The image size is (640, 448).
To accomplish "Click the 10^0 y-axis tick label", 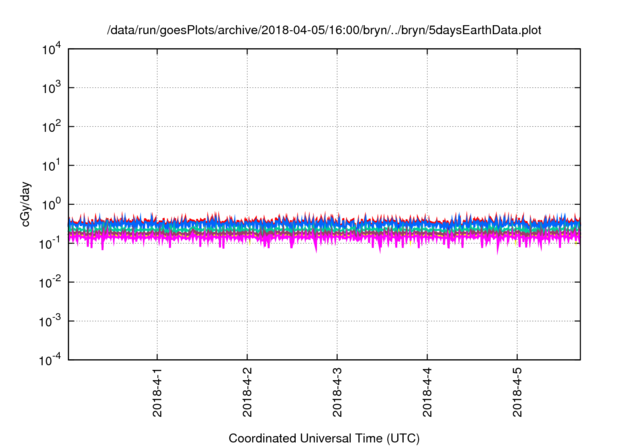I will [51, 204].
